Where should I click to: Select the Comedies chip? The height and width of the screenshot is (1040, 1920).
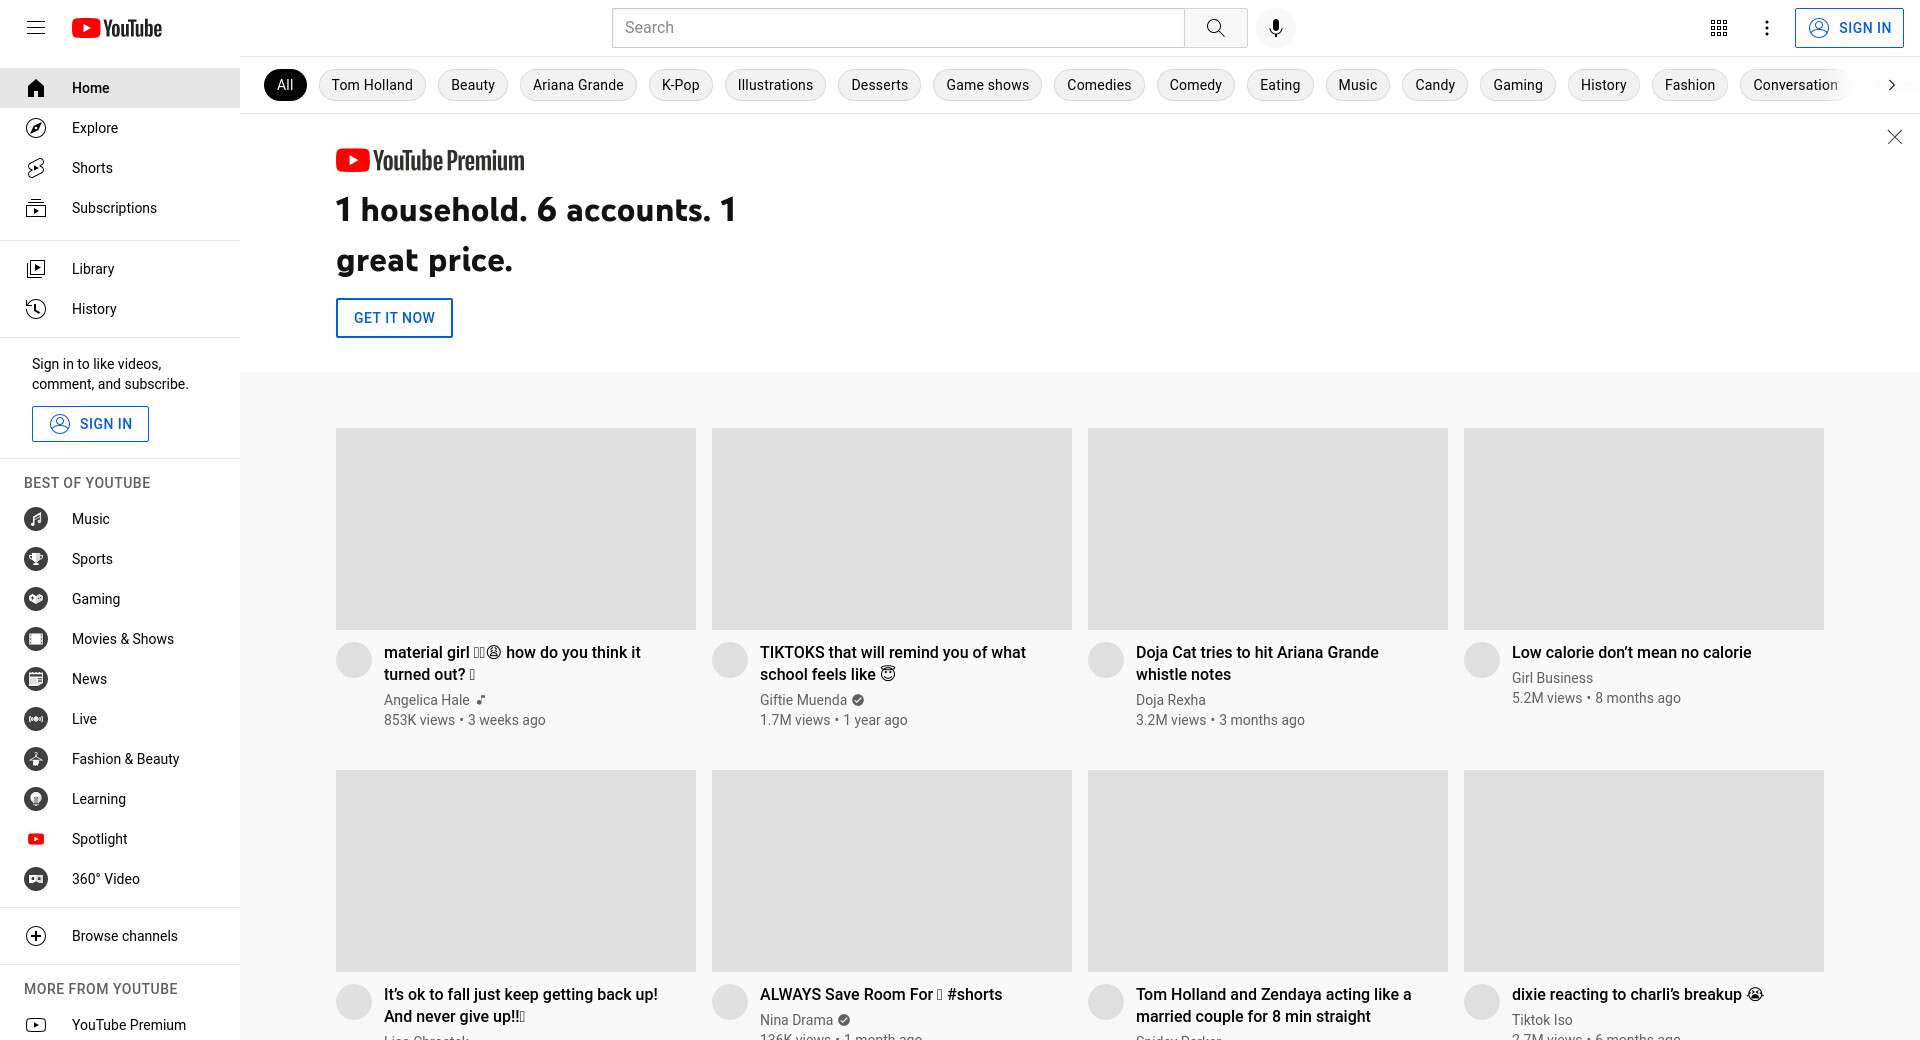1099,85
